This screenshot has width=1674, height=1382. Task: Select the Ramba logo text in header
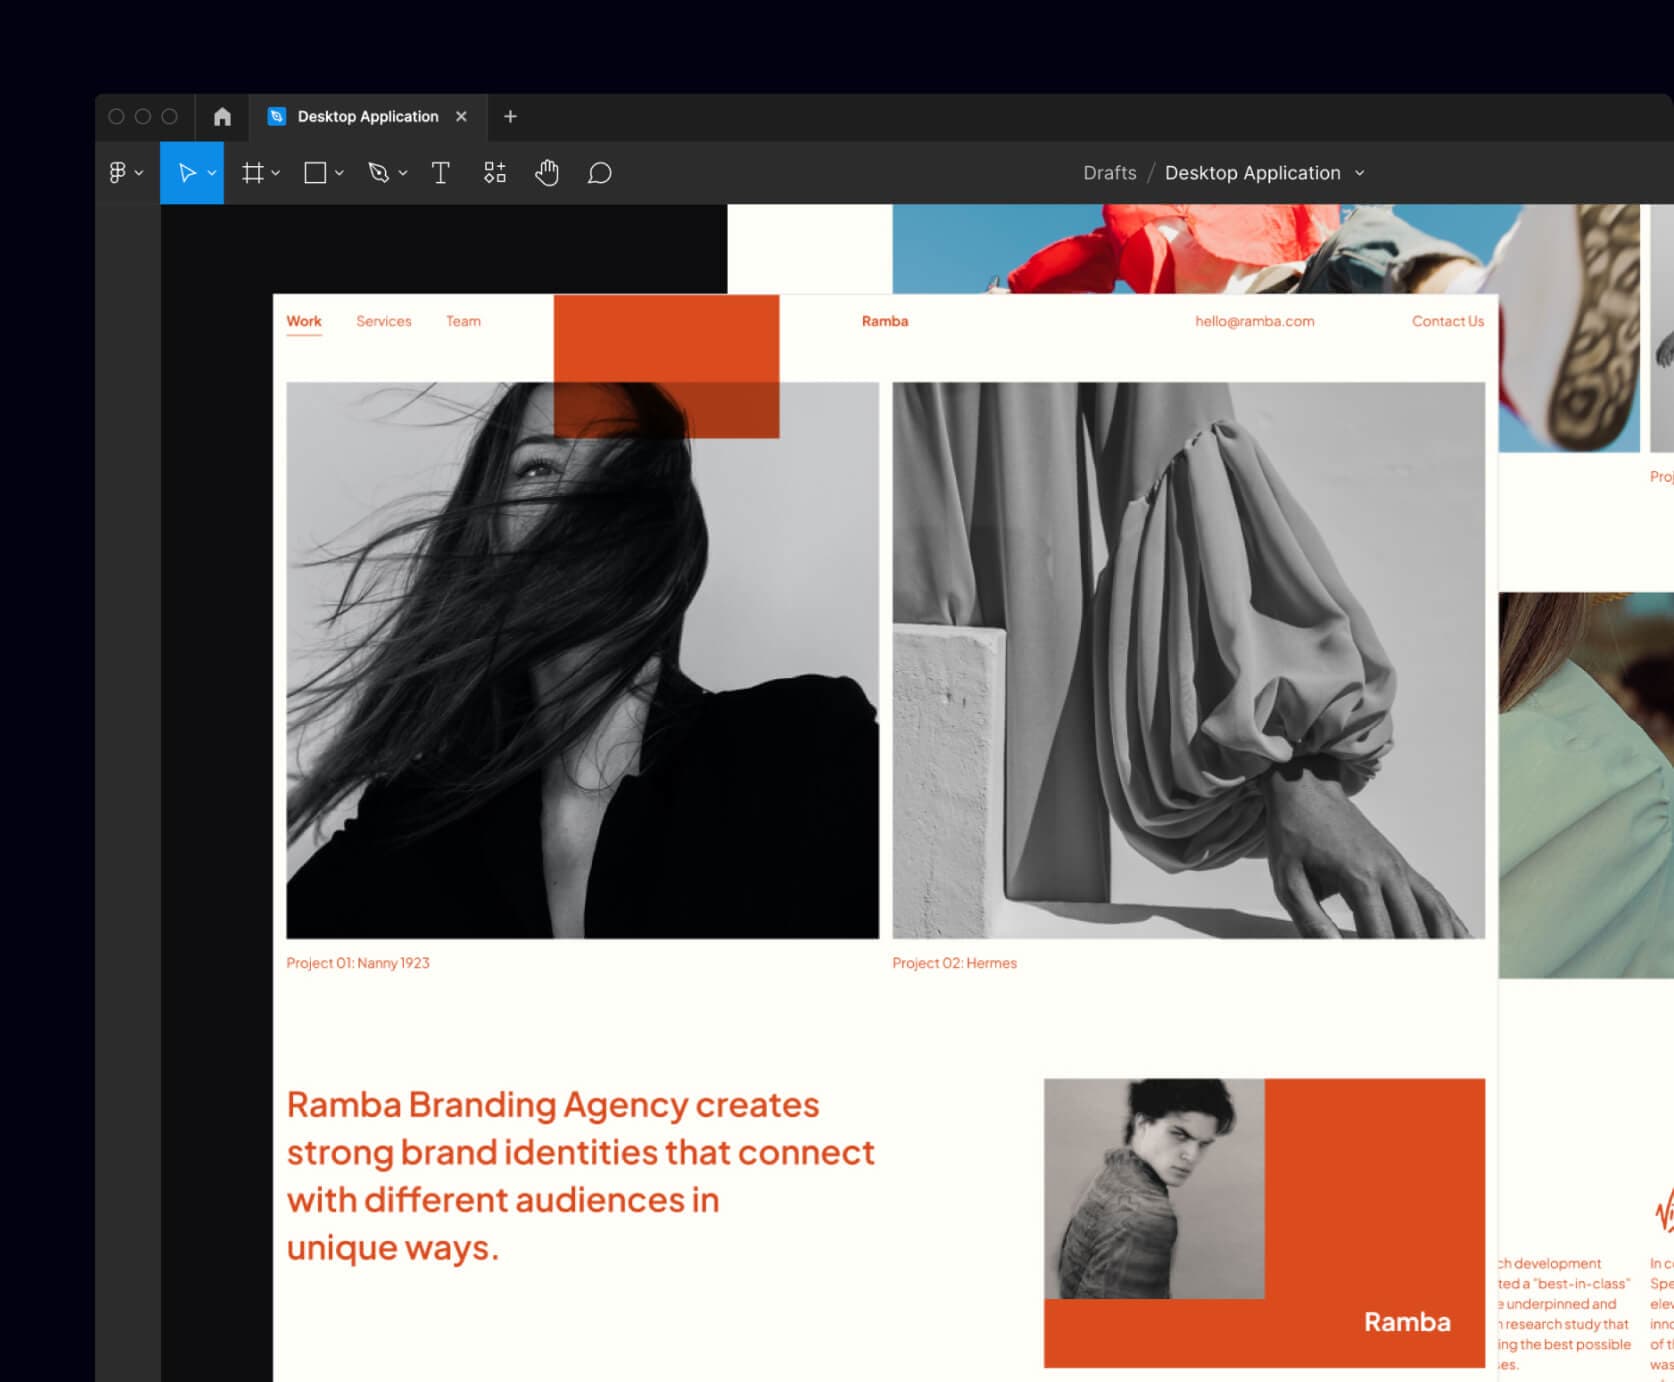coord(885,321)
